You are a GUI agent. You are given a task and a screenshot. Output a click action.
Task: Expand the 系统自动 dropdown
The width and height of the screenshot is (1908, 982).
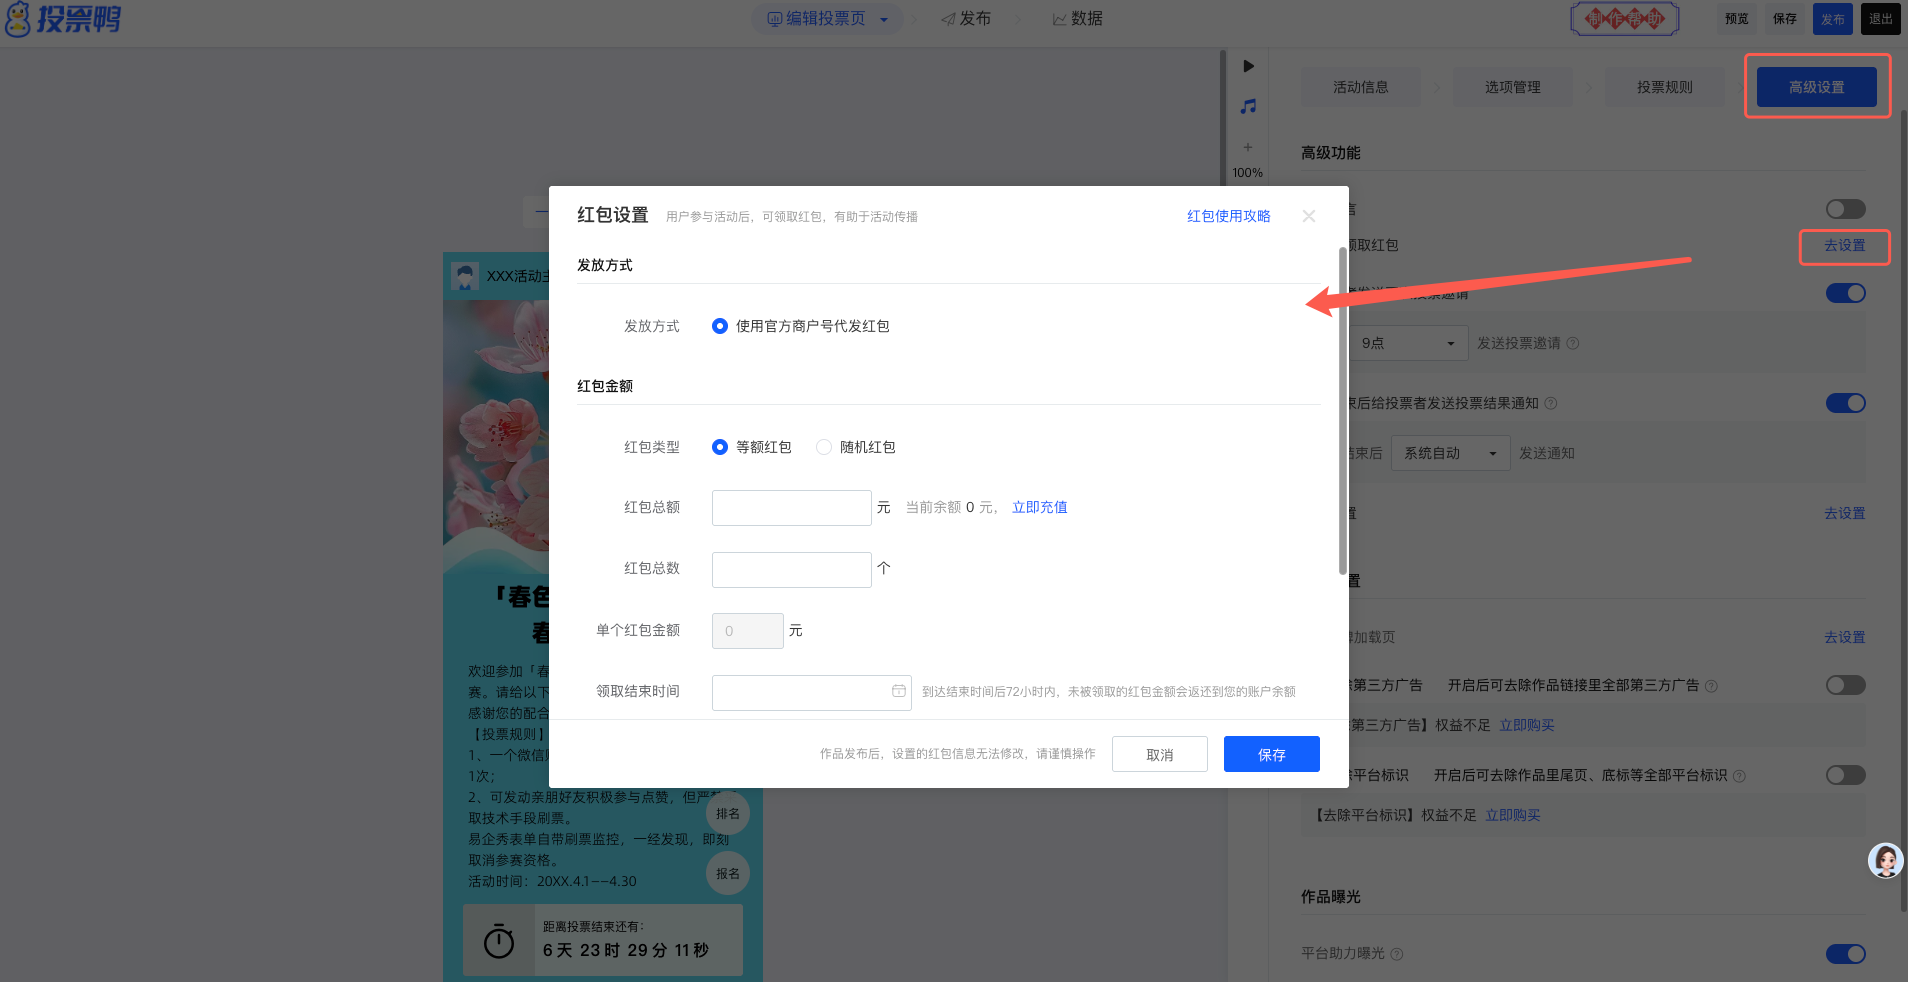point(1450,453)
